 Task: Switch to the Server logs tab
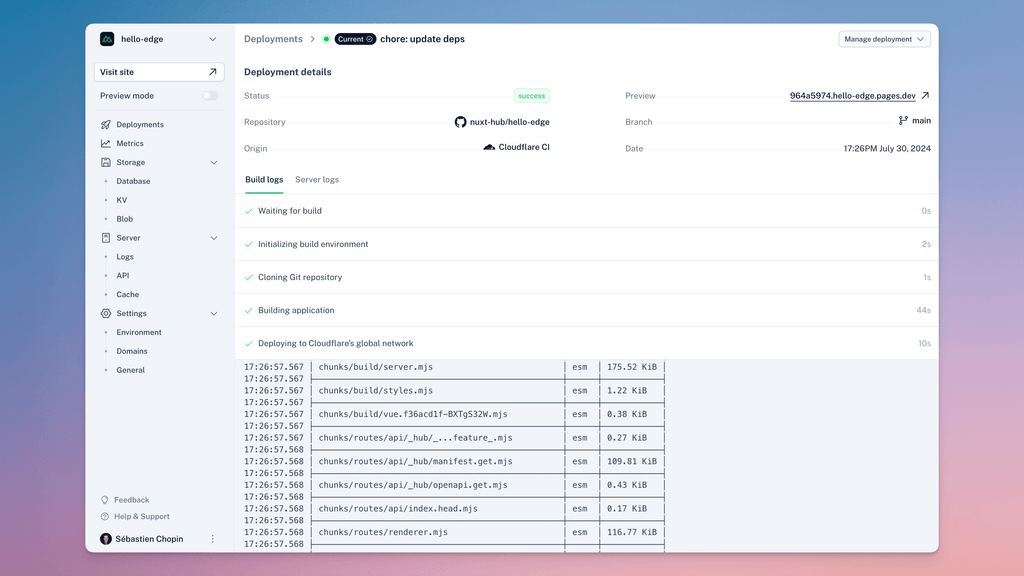click(316, 181)
